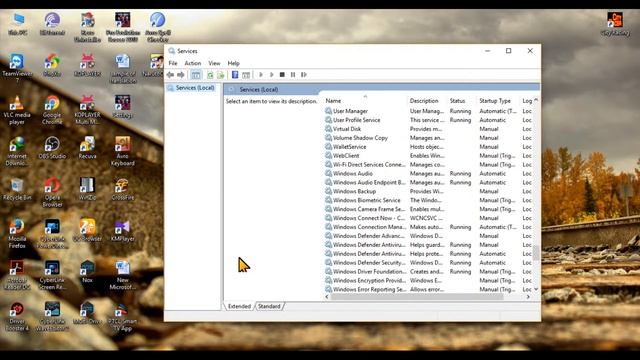640x360 pixels.
Task: Open WinZip desktop shortcut
Action: click(x=87, y=189)
